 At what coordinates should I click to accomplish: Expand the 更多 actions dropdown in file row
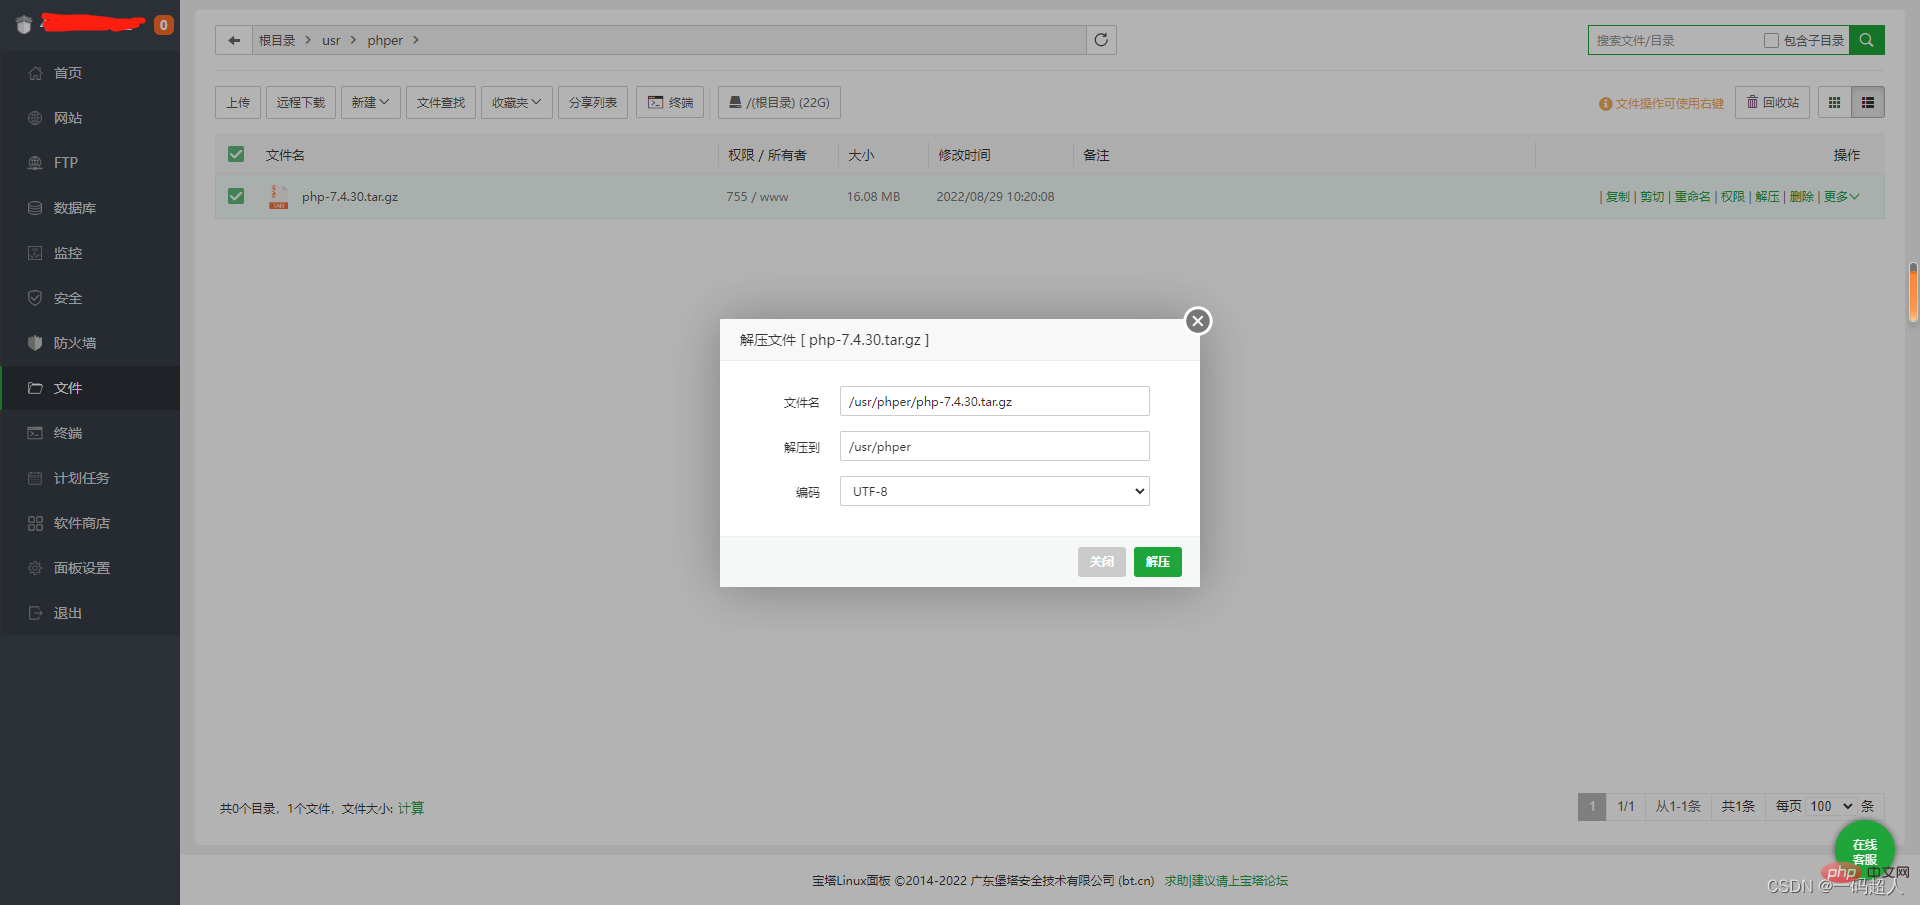[1841, 197]
